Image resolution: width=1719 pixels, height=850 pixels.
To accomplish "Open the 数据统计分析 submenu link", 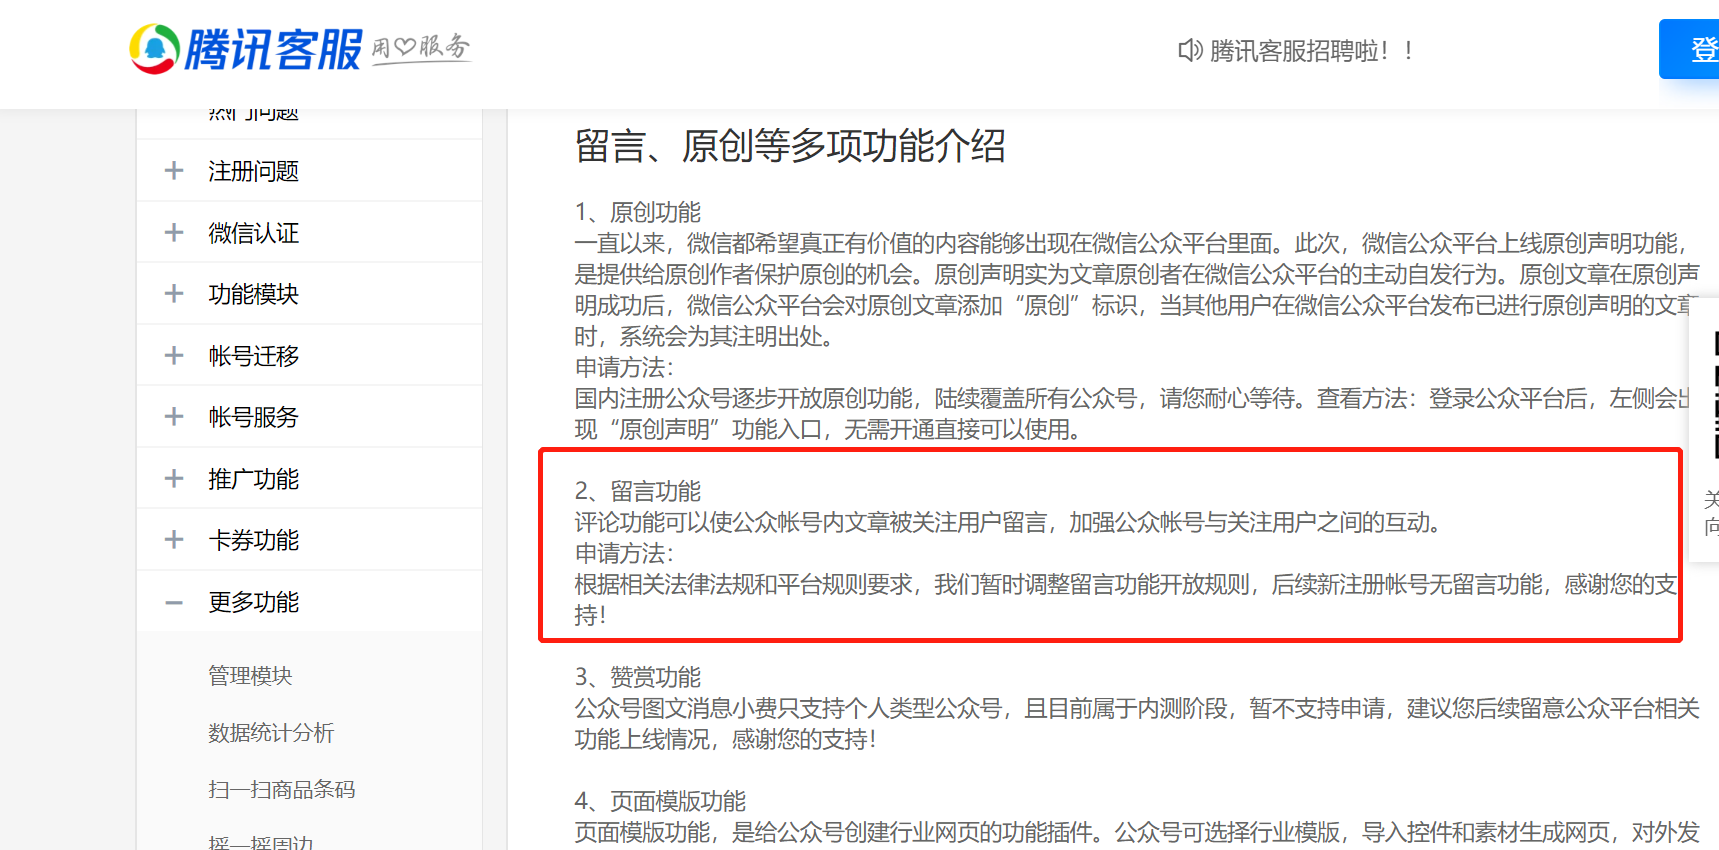I will pyautogui.click(x=271, y=733).
